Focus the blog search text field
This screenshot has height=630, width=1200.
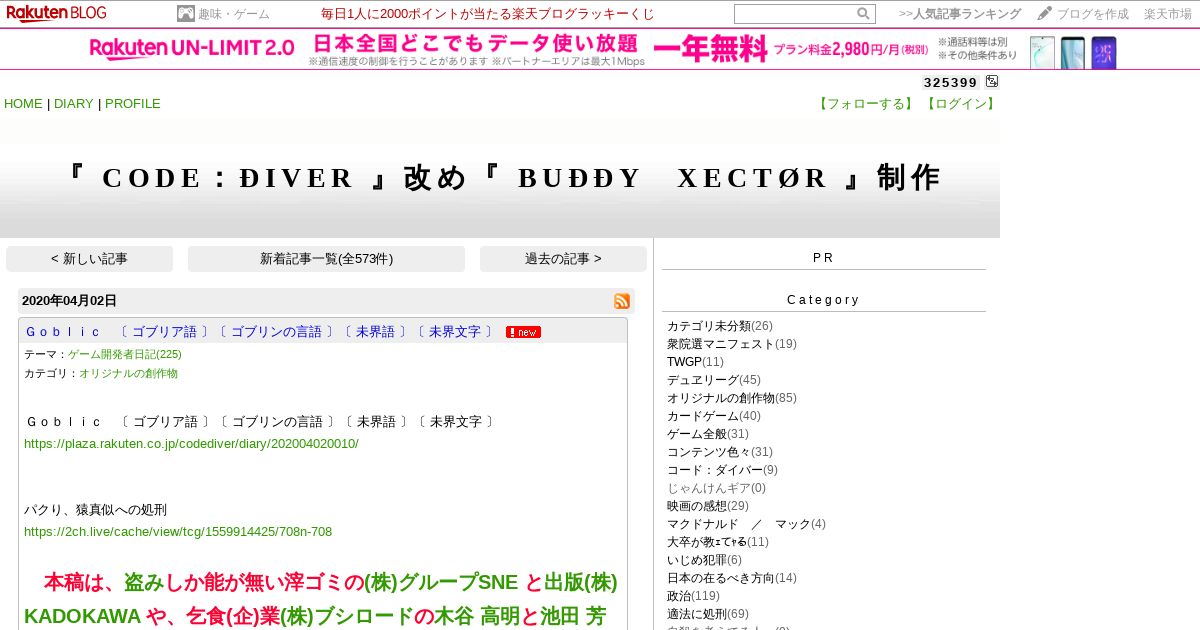(x=795, y=14)
